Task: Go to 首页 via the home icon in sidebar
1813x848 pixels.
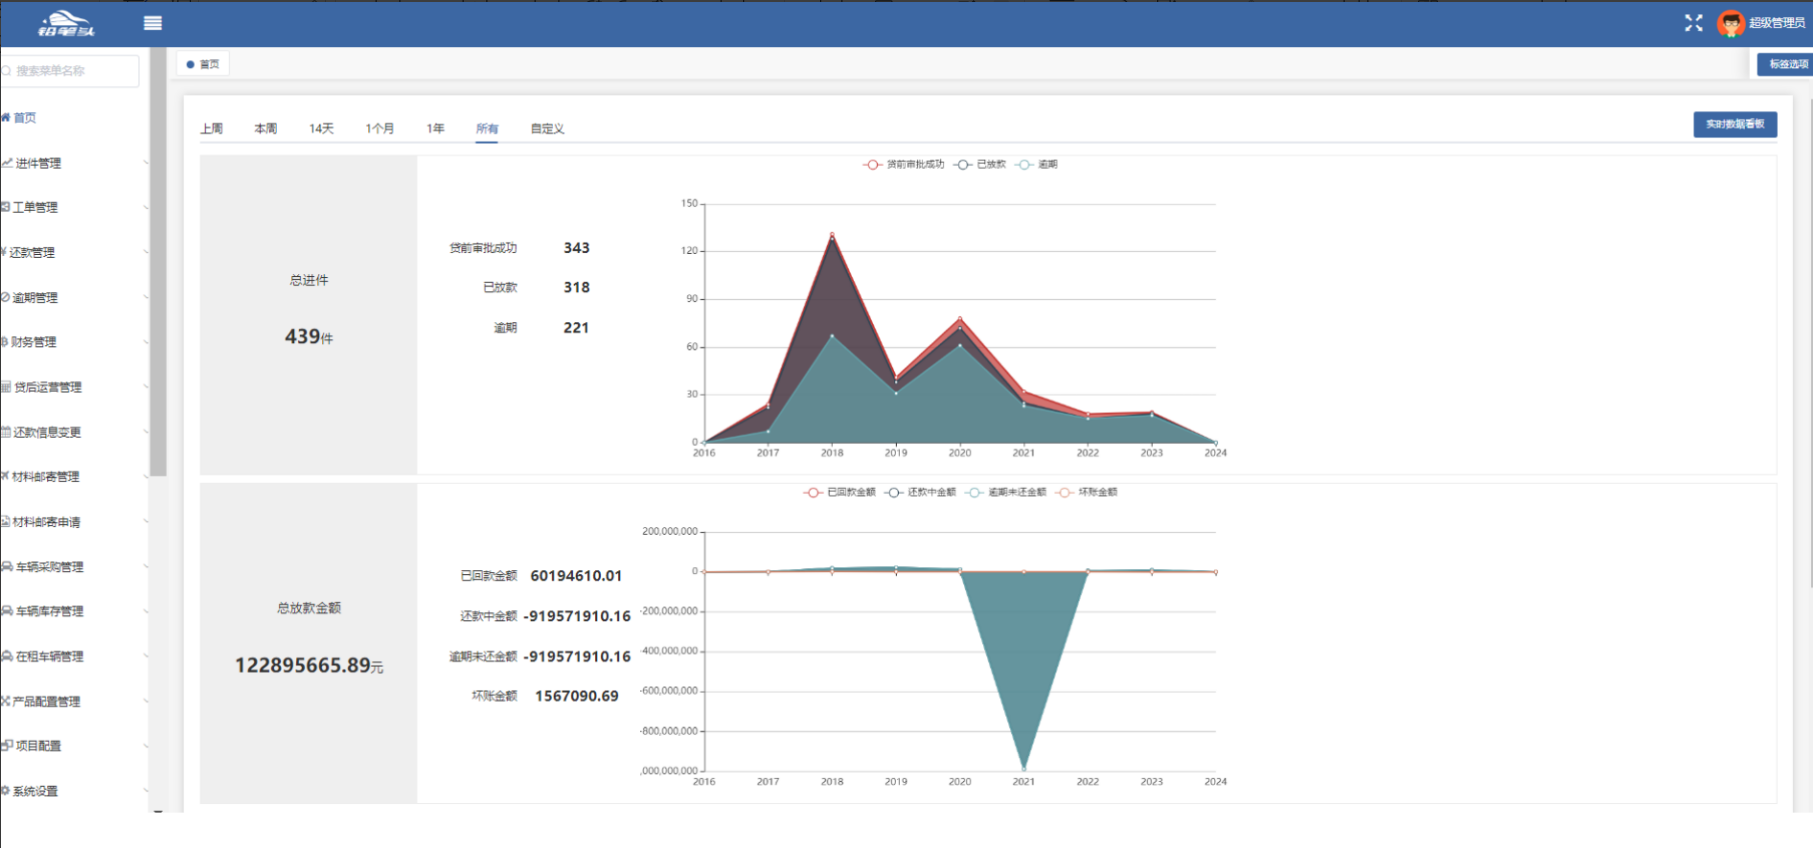Action: click(x=5, y=118)
